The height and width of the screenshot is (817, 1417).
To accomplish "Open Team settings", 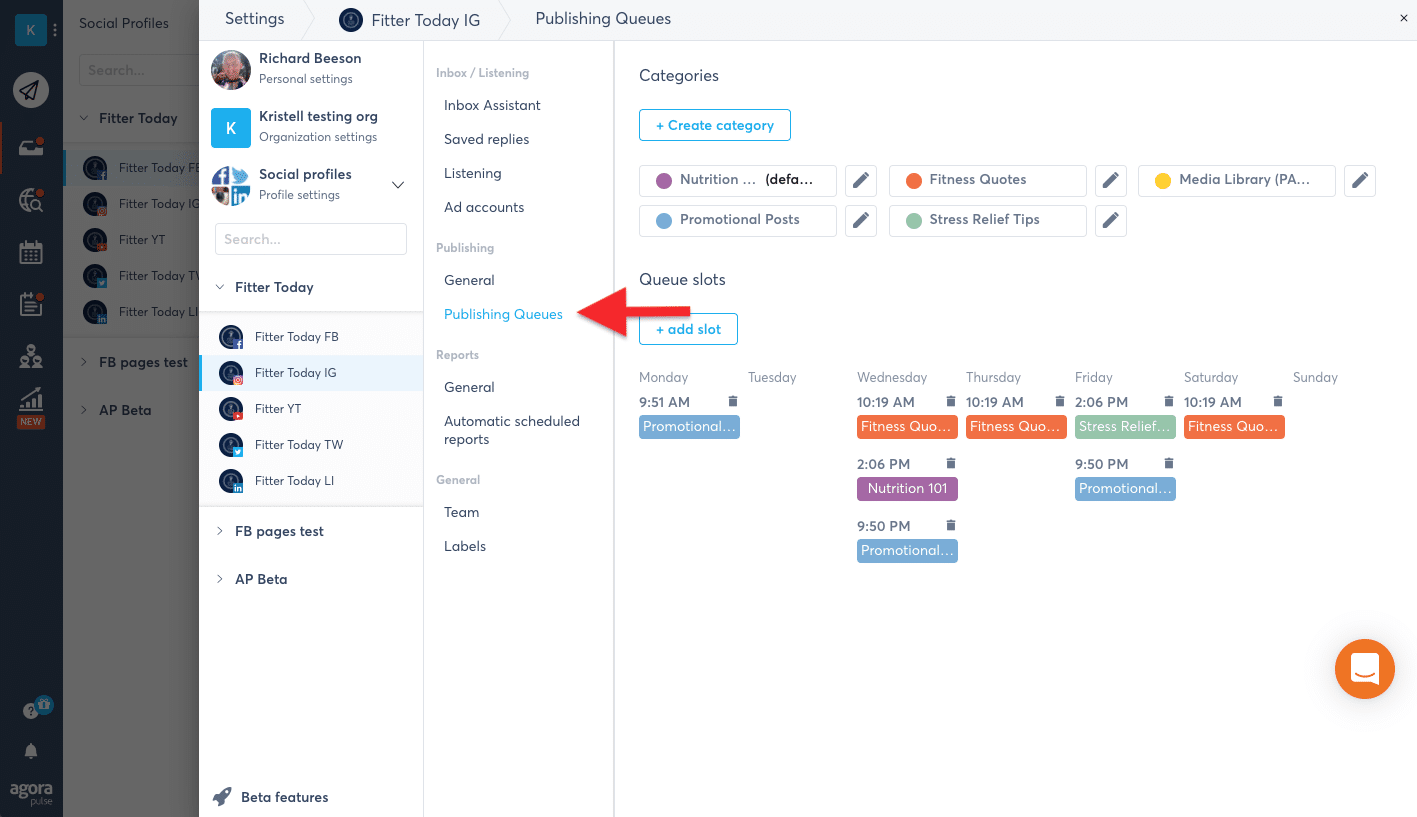I will [462, 512].
